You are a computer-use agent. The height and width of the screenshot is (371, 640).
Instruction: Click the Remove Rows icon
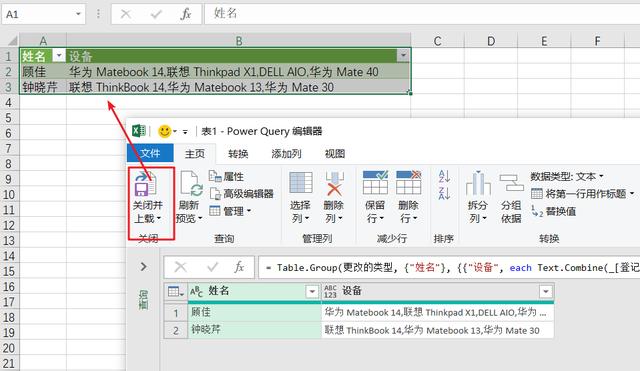(x=409, y=182)
